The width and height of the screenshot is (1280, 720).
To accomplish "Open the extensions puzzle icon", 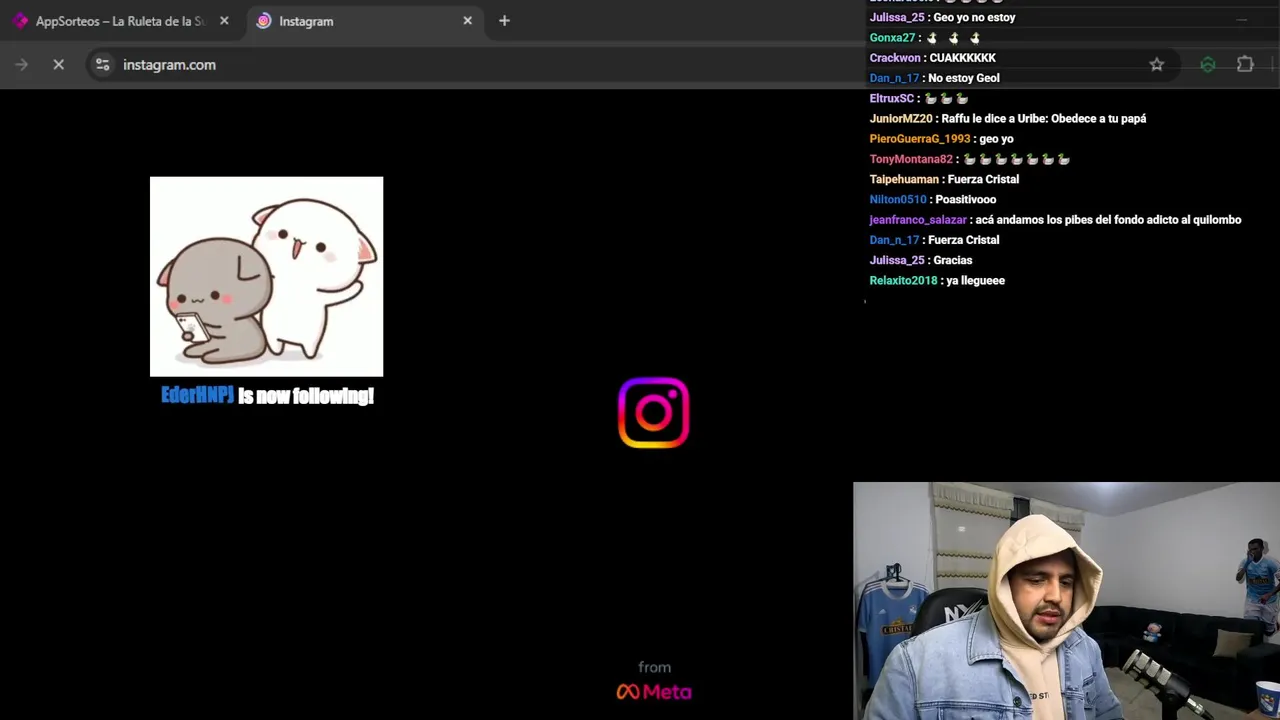I will 1245,64.
